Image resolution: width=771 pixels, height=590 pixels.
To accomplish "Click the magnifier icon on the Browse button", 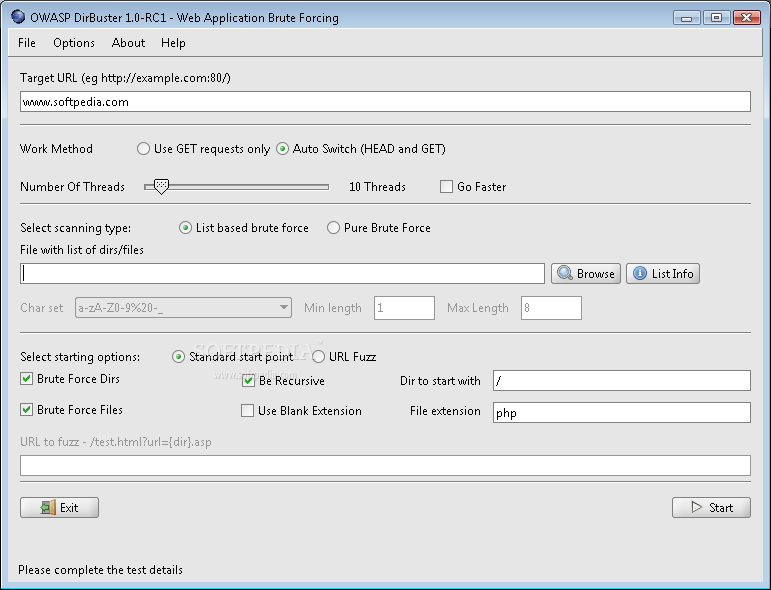I will pyautogui.click(x=564, y=273).
